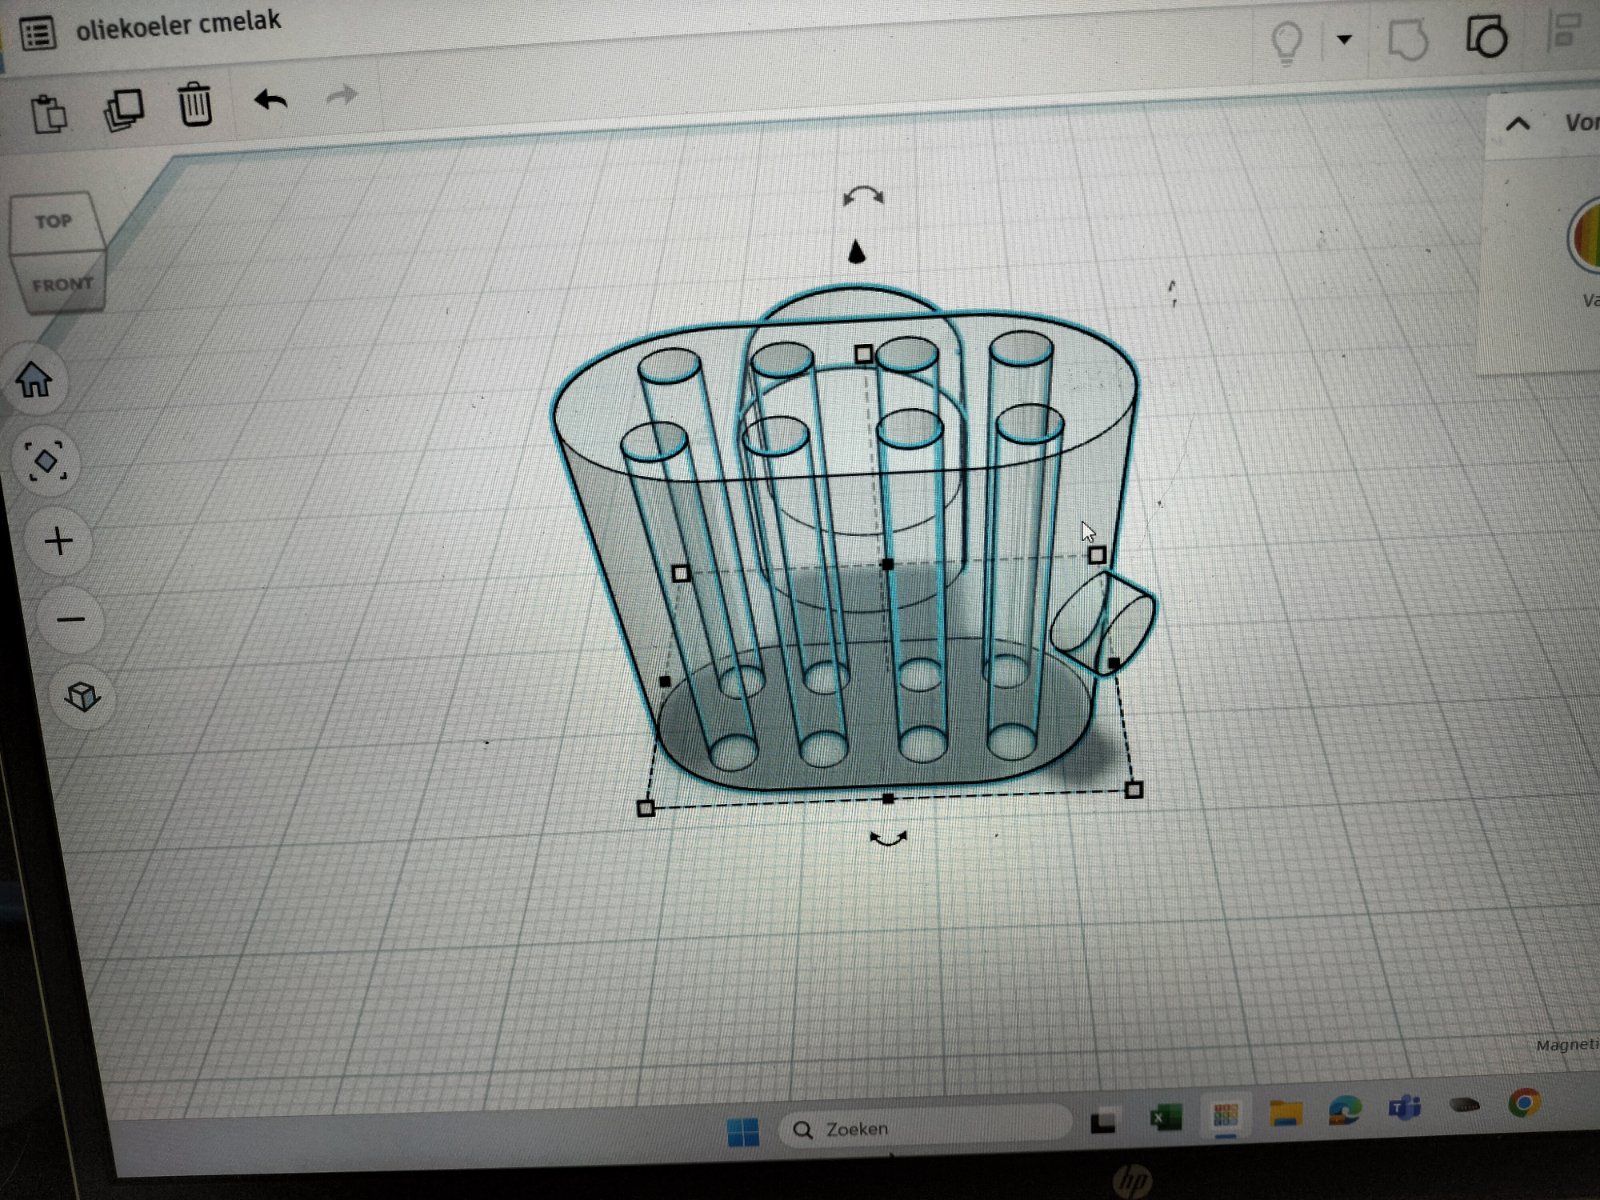The image size is (1600, 1200).
Task: Undo the last action
Action: click(270, 100)
